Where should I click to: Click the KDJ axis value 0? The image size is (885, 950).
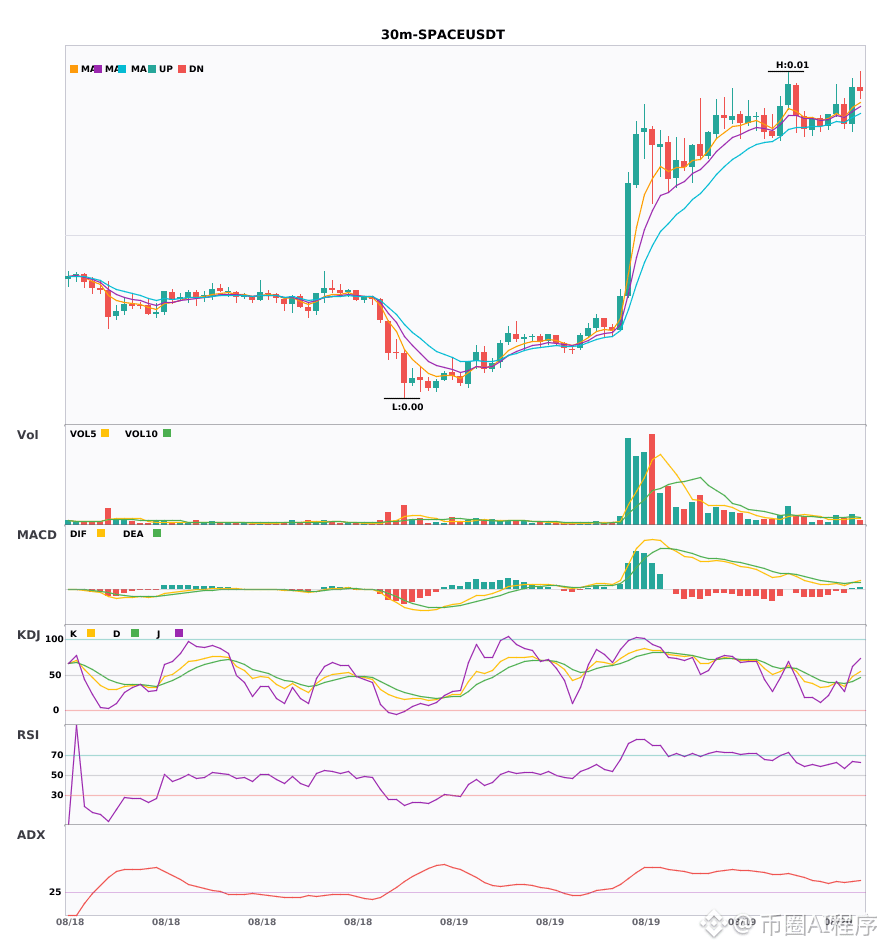pyautogui.click(x=56, y=710)
